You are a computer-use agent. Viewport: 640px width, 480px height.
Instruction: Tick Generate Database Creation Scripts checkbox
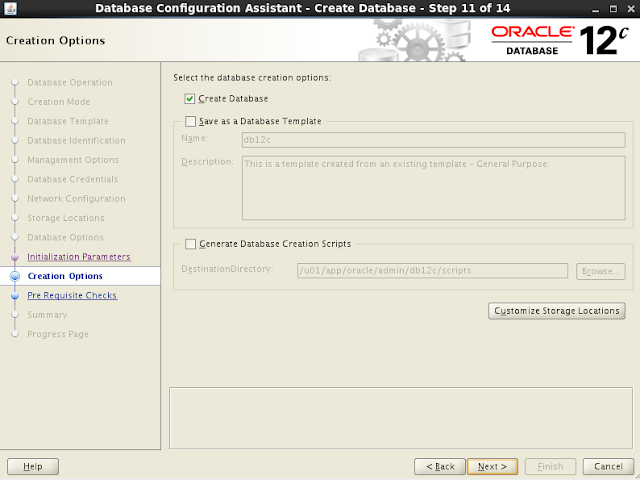click(x=190, y=244)
